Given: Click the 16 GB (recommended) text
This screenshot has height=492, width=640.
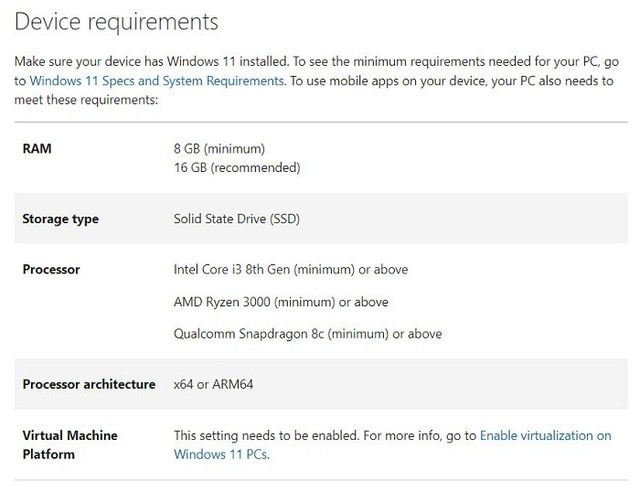Looking at the screenshot, I should tap(237, 167).
